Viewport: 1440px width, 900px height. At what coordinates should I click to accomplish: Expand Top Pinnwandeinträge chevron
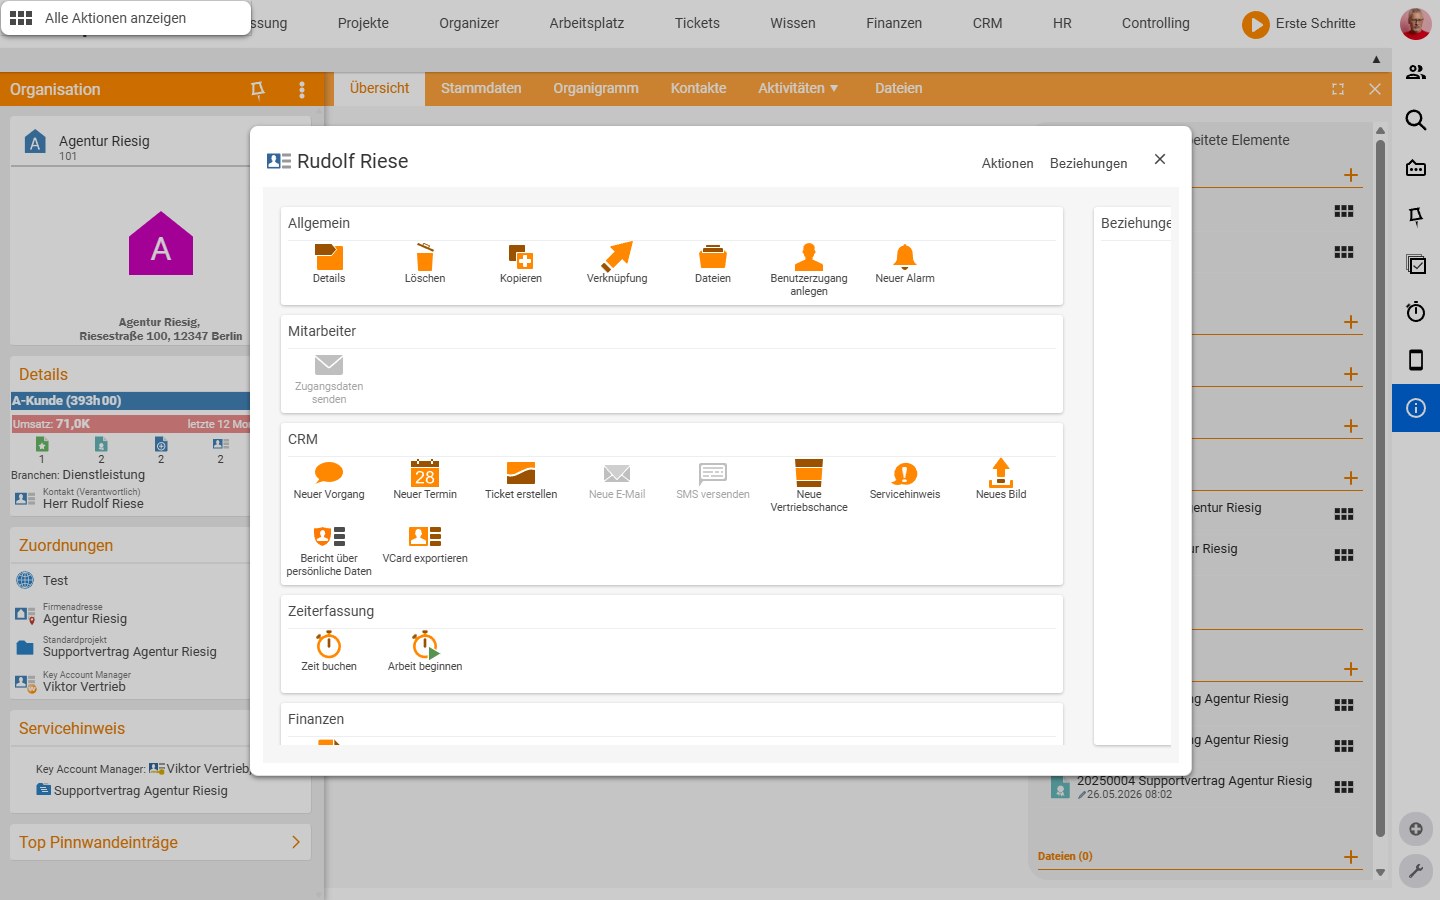tap(296, 842)
